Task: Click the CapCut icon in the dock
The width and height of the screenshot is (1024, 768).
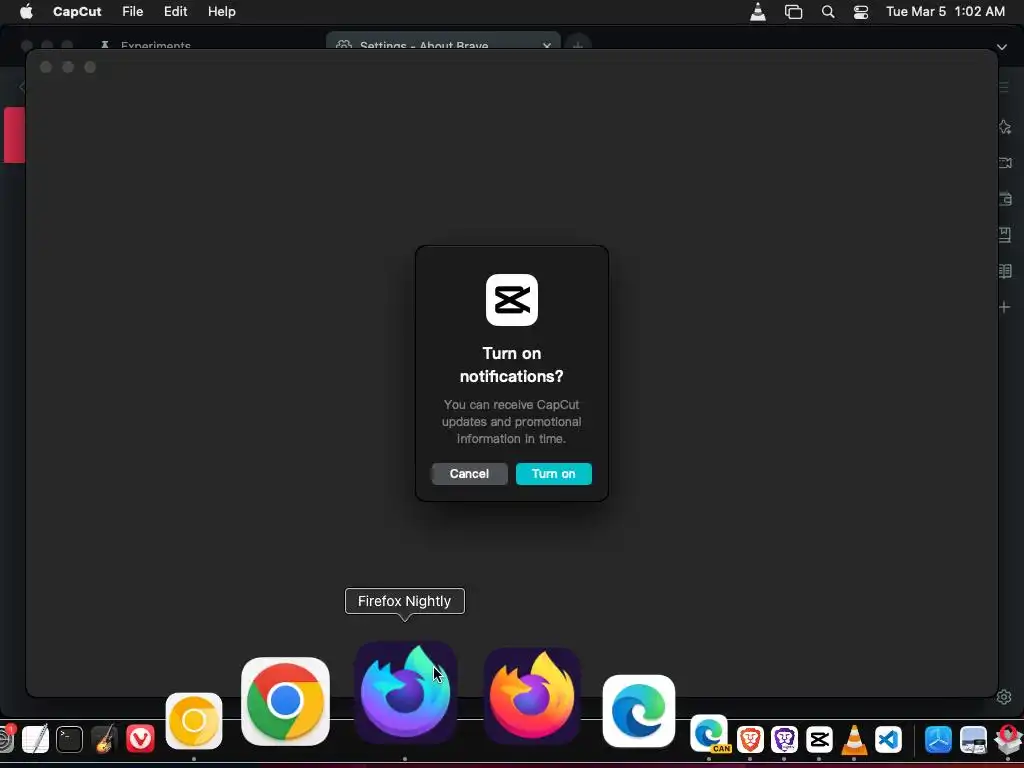Action: [x=819, y=739]
